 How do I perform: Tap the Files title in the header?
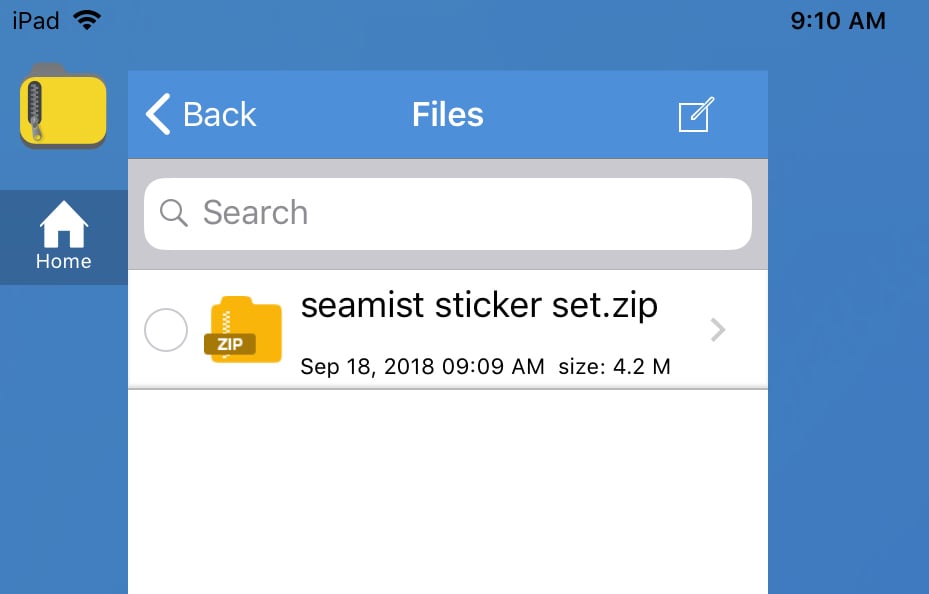448,114
